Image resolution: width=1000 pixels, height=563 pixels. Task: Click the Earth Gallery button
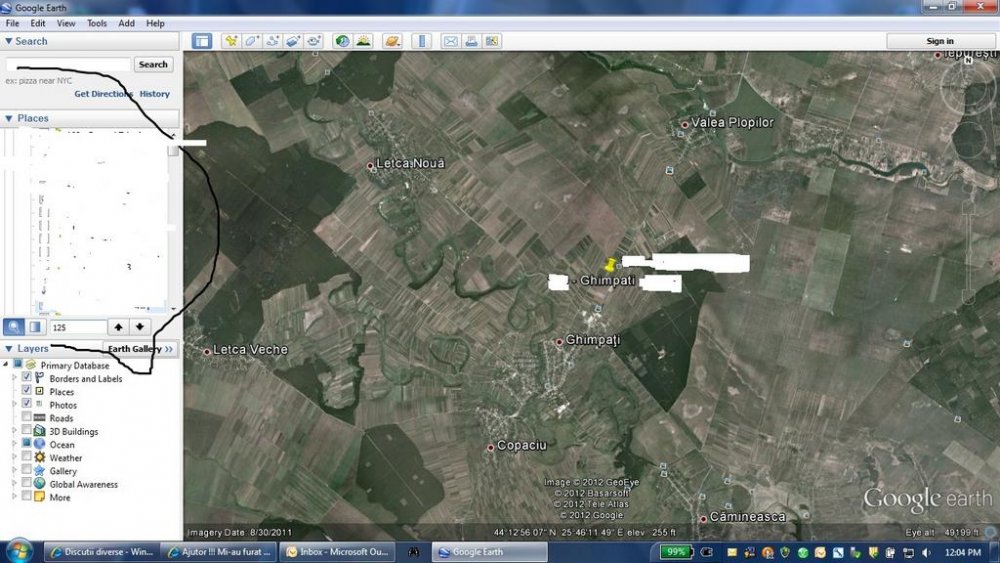point(140,349)
